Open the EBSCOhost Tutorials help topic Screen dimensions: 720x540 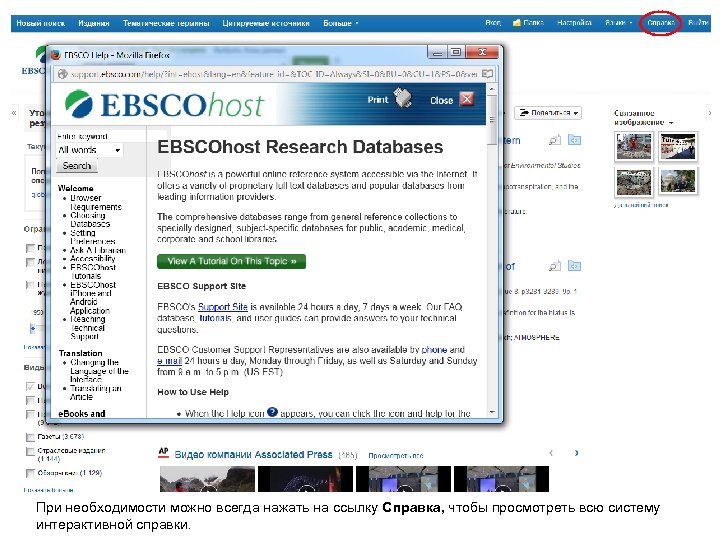point(93,271)
